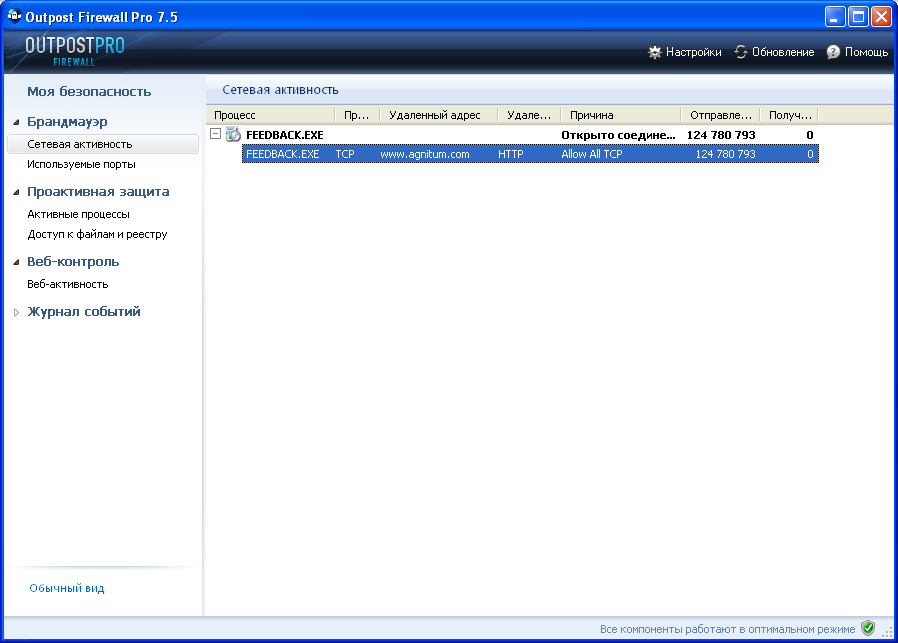Click the Сетевая активность panel title
898x643 pixels.
[x=280, y=90]
